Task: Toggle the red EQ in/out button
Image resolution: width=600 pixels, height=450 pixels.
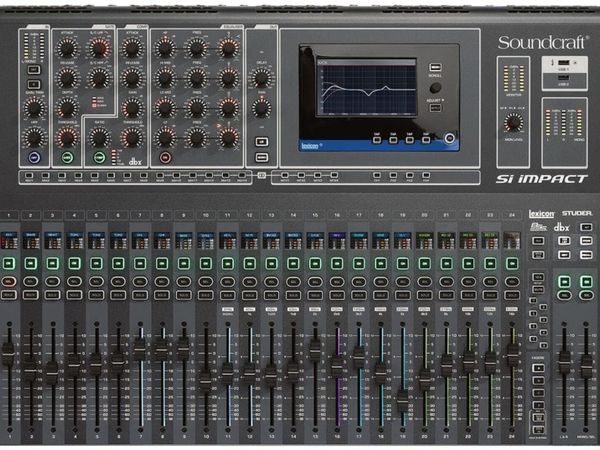Action: tap(165, 157)
